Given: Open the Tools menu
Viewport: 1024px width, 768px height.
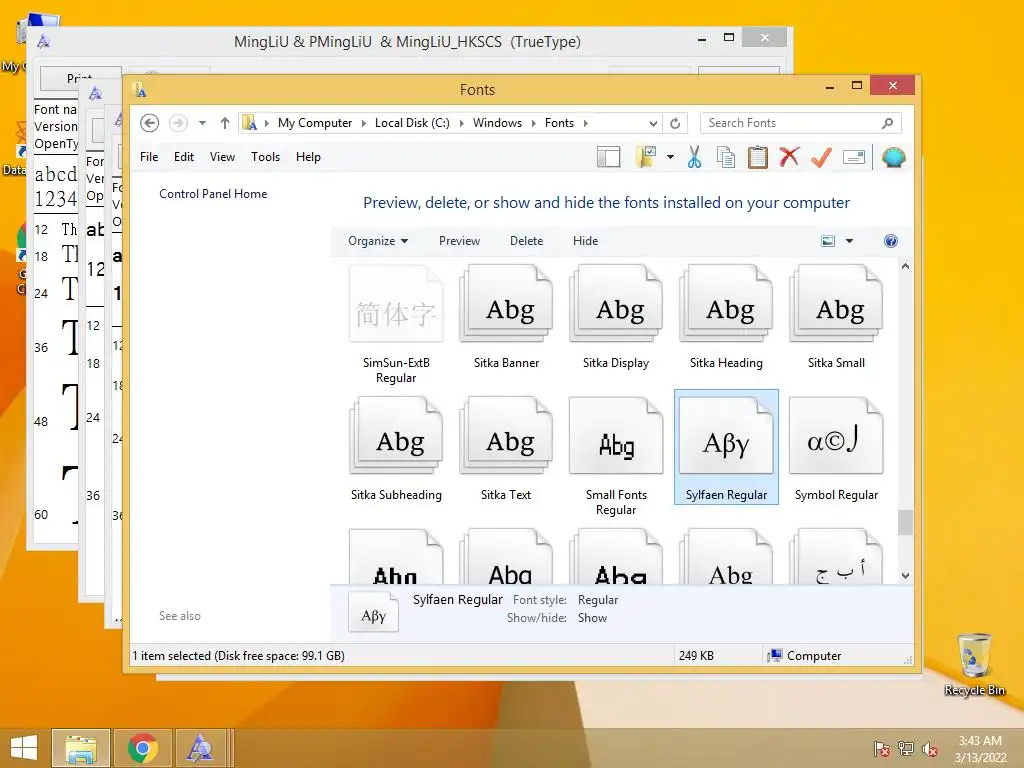Looking at the screenshot, I should (x=265, y=157).
